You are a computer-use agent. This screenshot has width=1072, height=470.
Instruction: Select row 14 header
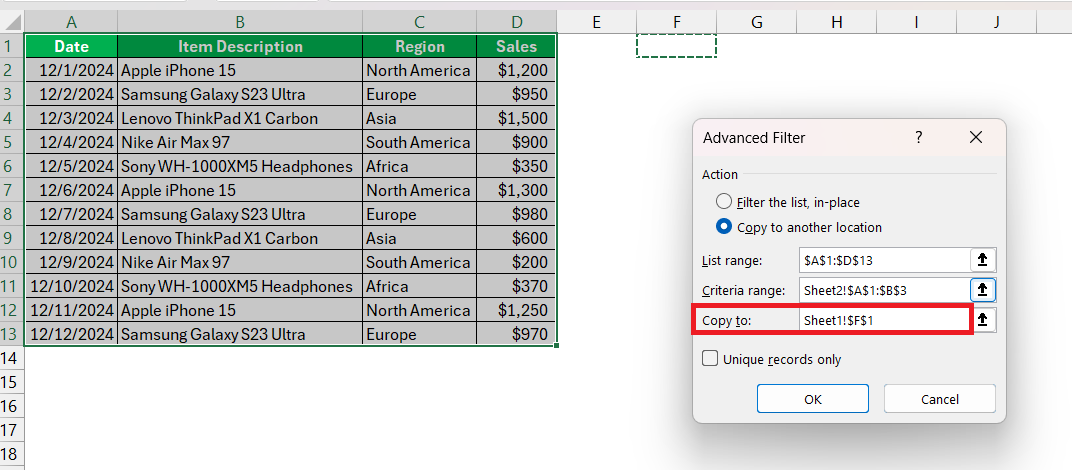10,358
